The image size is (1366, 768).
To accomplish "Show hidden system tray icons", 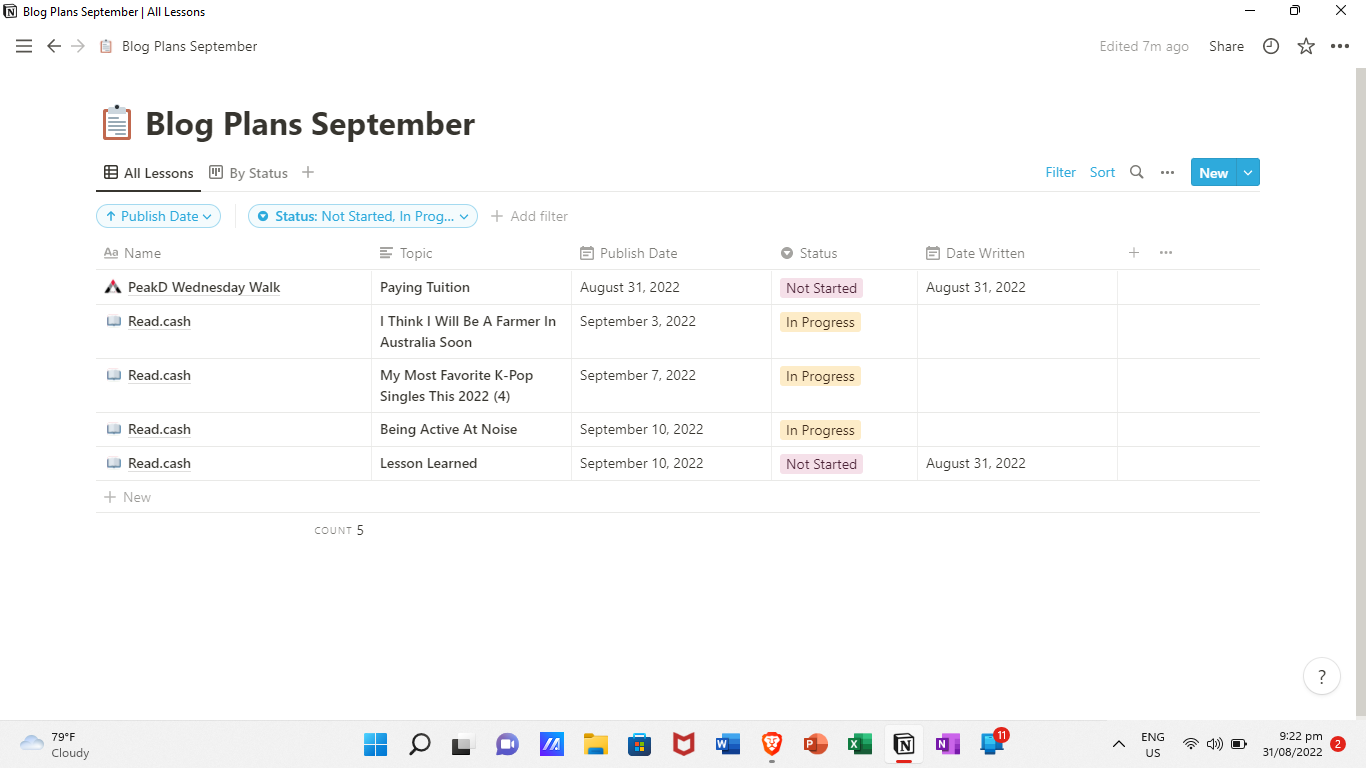I will pos(1119,744).
